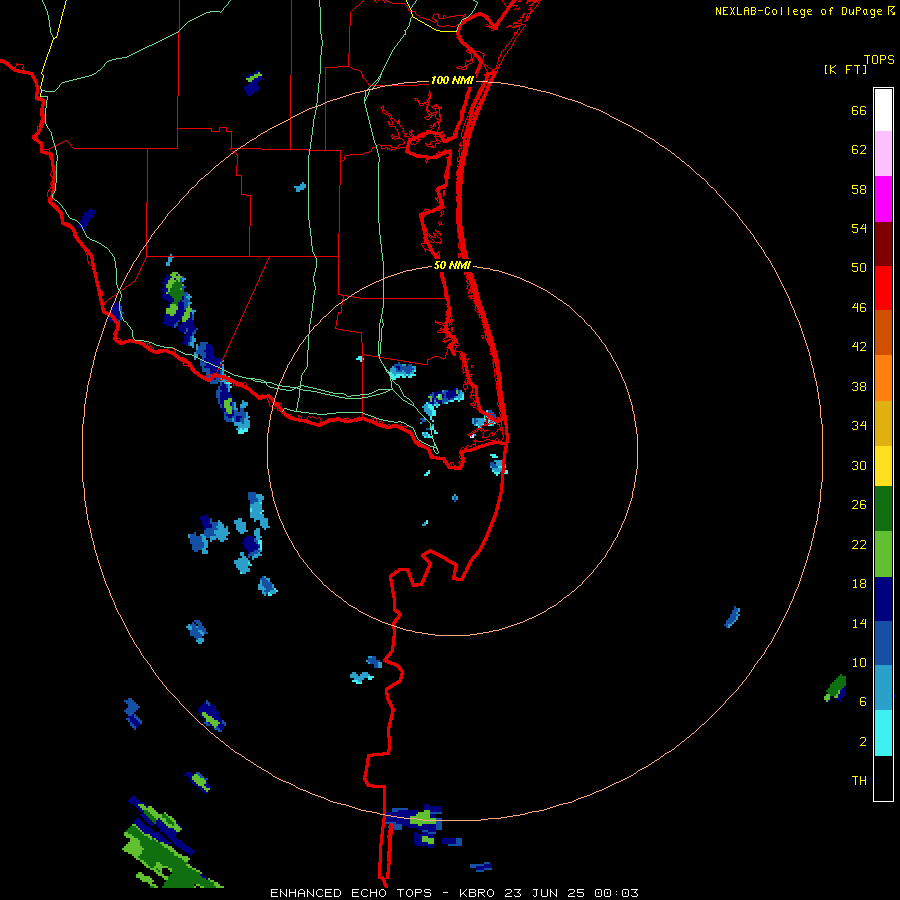Click the light pink legend swatch
The width and height of the screenshot is (900, 900).
[x=883, y=153]
